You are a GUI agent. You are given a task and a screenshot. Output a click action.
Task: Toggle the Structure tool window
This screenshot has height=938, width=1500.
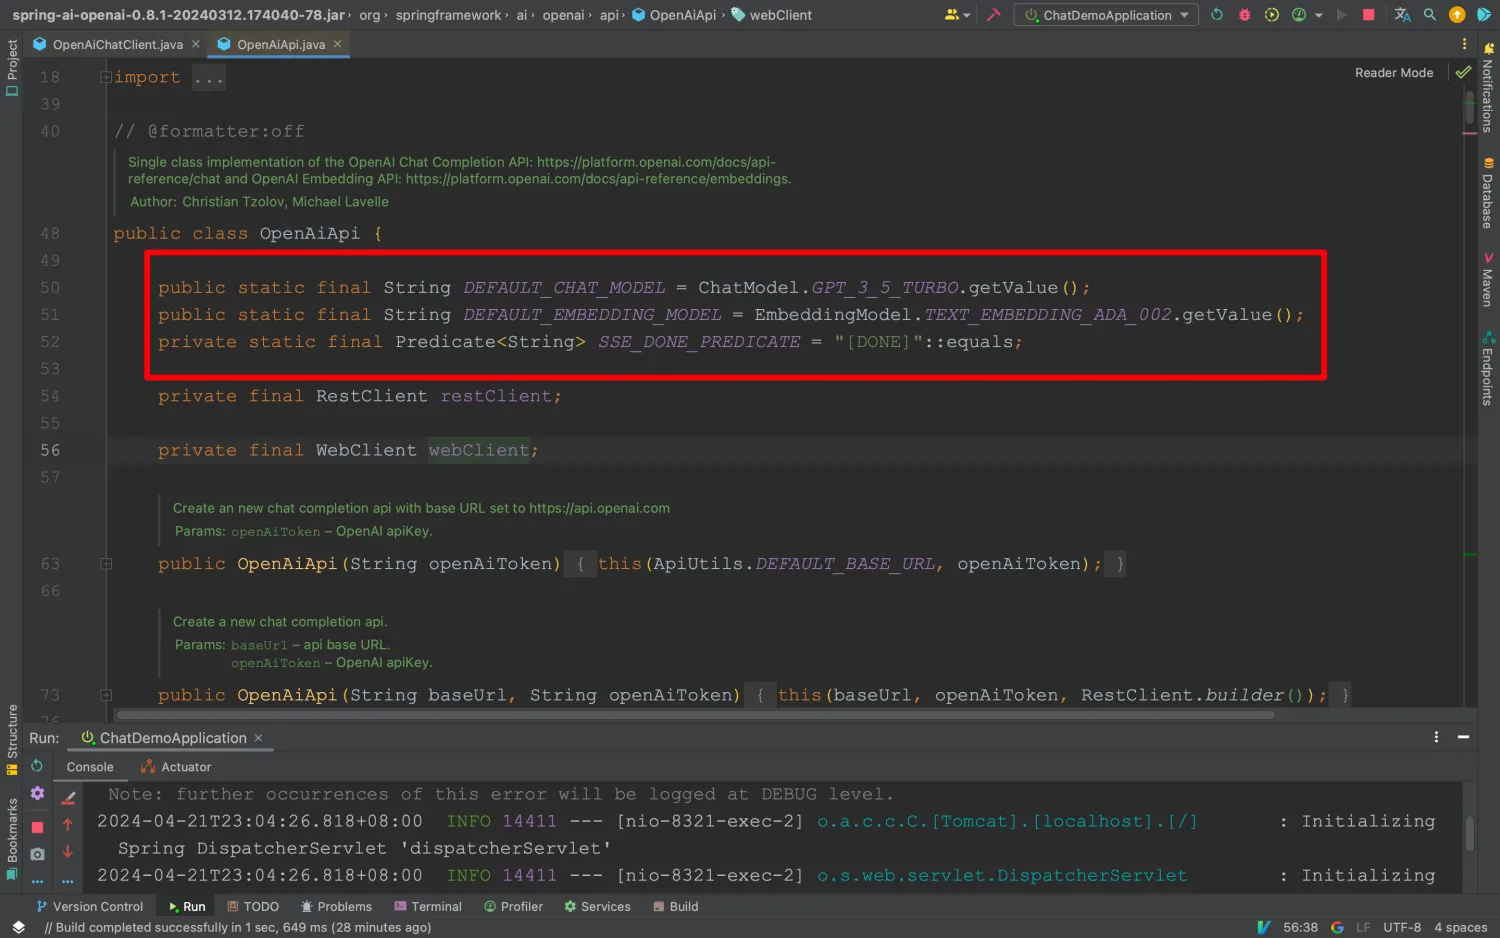(12, 739)
